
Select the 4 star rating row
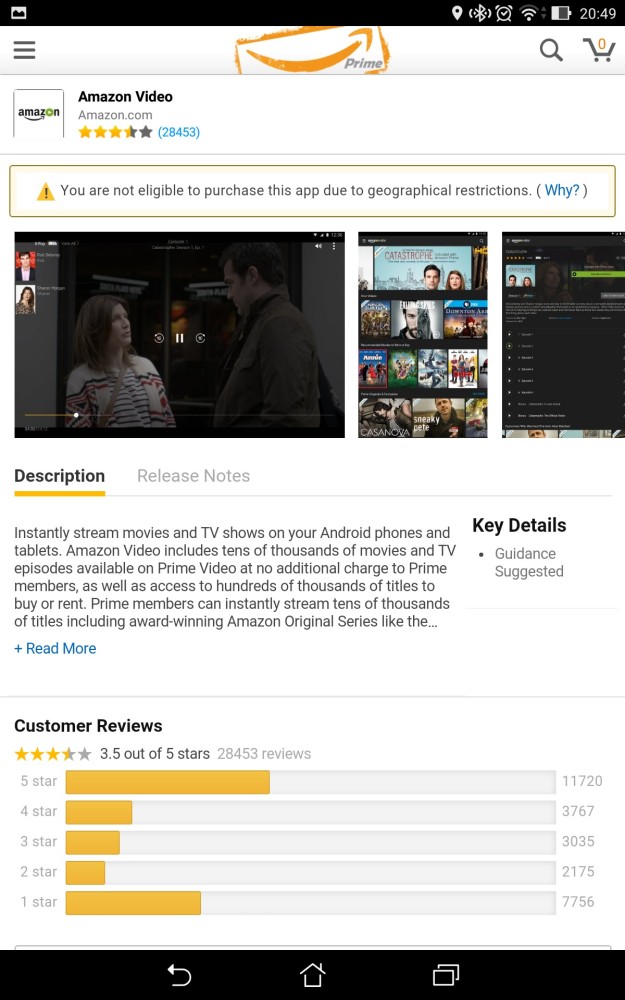click(x=311, y=811)
